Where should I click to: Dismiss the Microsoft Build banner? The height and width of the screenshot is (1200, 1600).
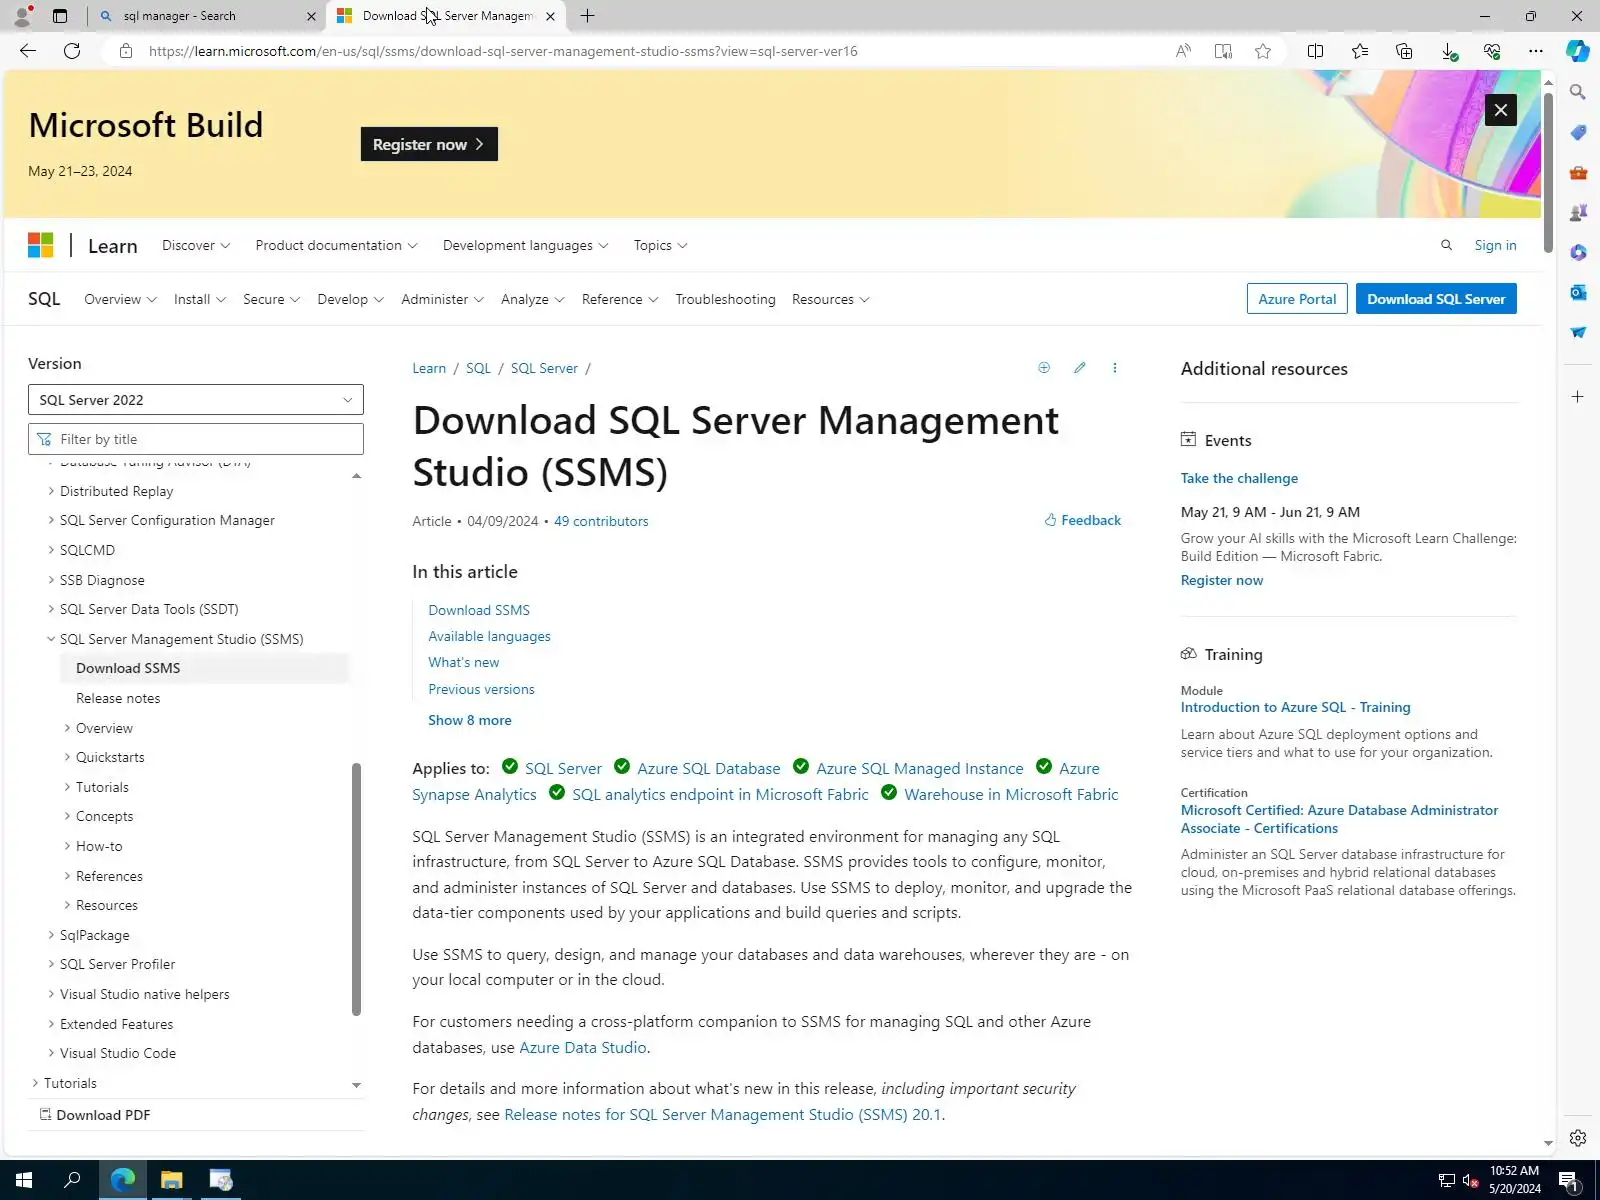click(x=1500, y=110)
